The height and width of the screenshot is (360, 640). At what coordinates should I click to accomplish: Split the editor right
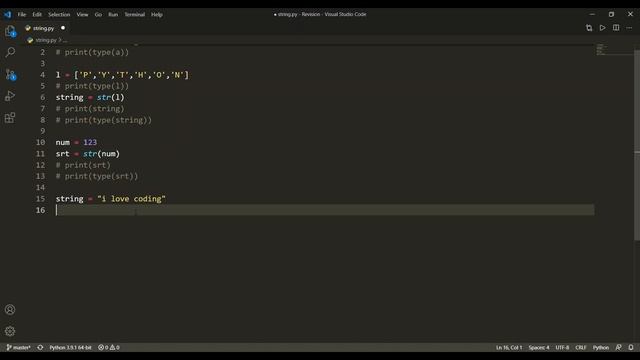click(x=616, y=28)
